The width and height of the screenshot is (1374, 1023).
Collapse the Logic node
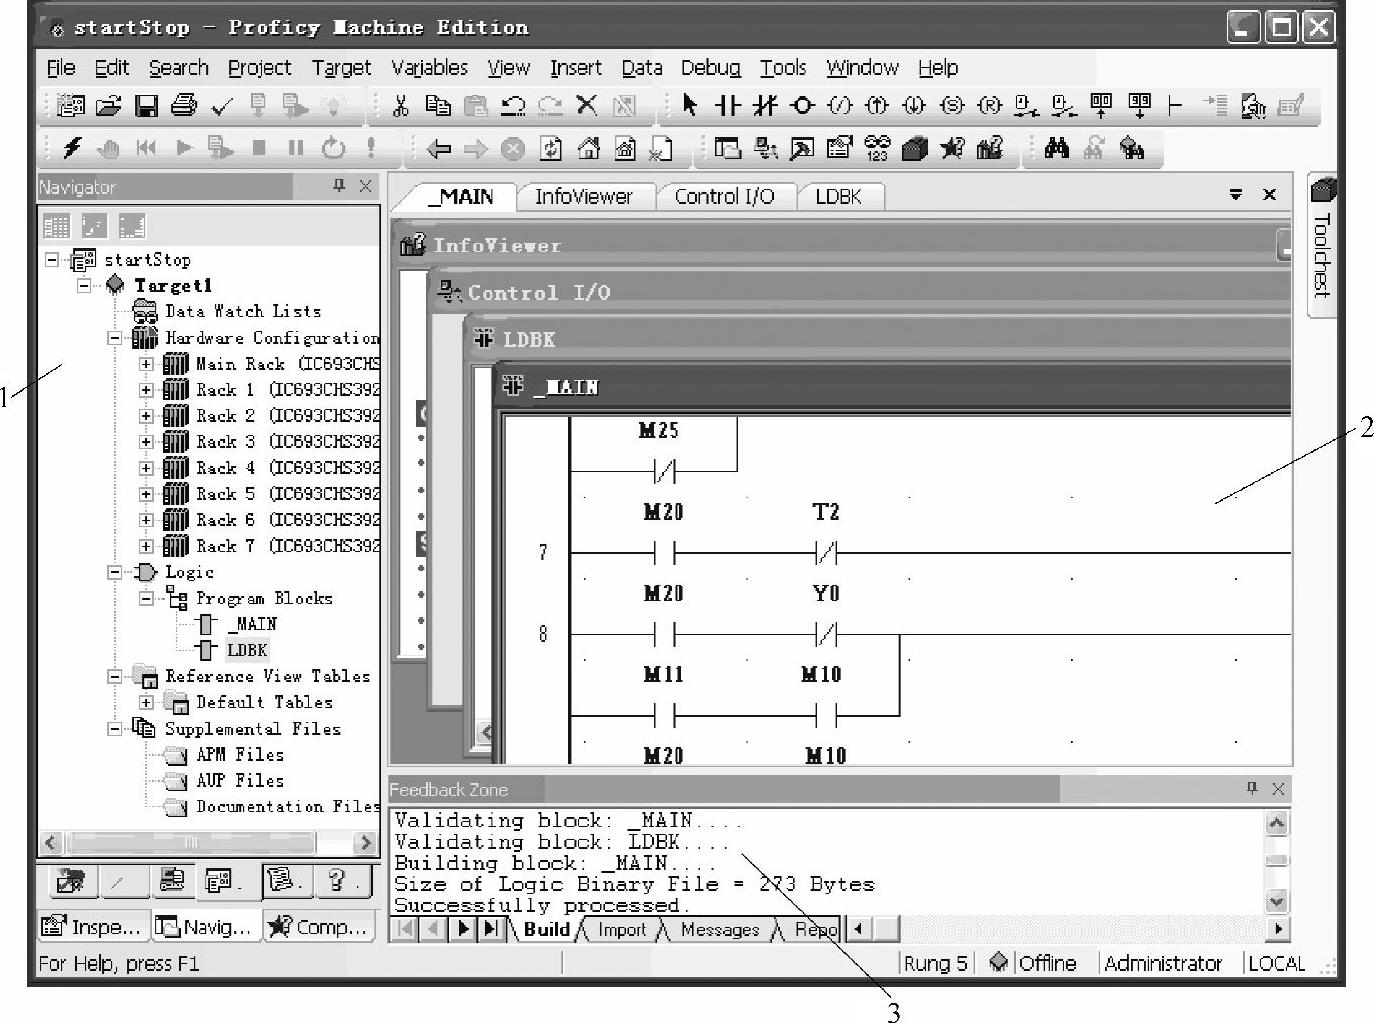pyautogui.click(x=115, y=572)
